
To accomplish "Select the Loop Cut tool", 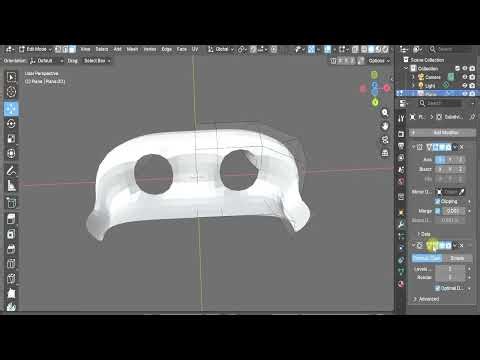I will point(11,263).
